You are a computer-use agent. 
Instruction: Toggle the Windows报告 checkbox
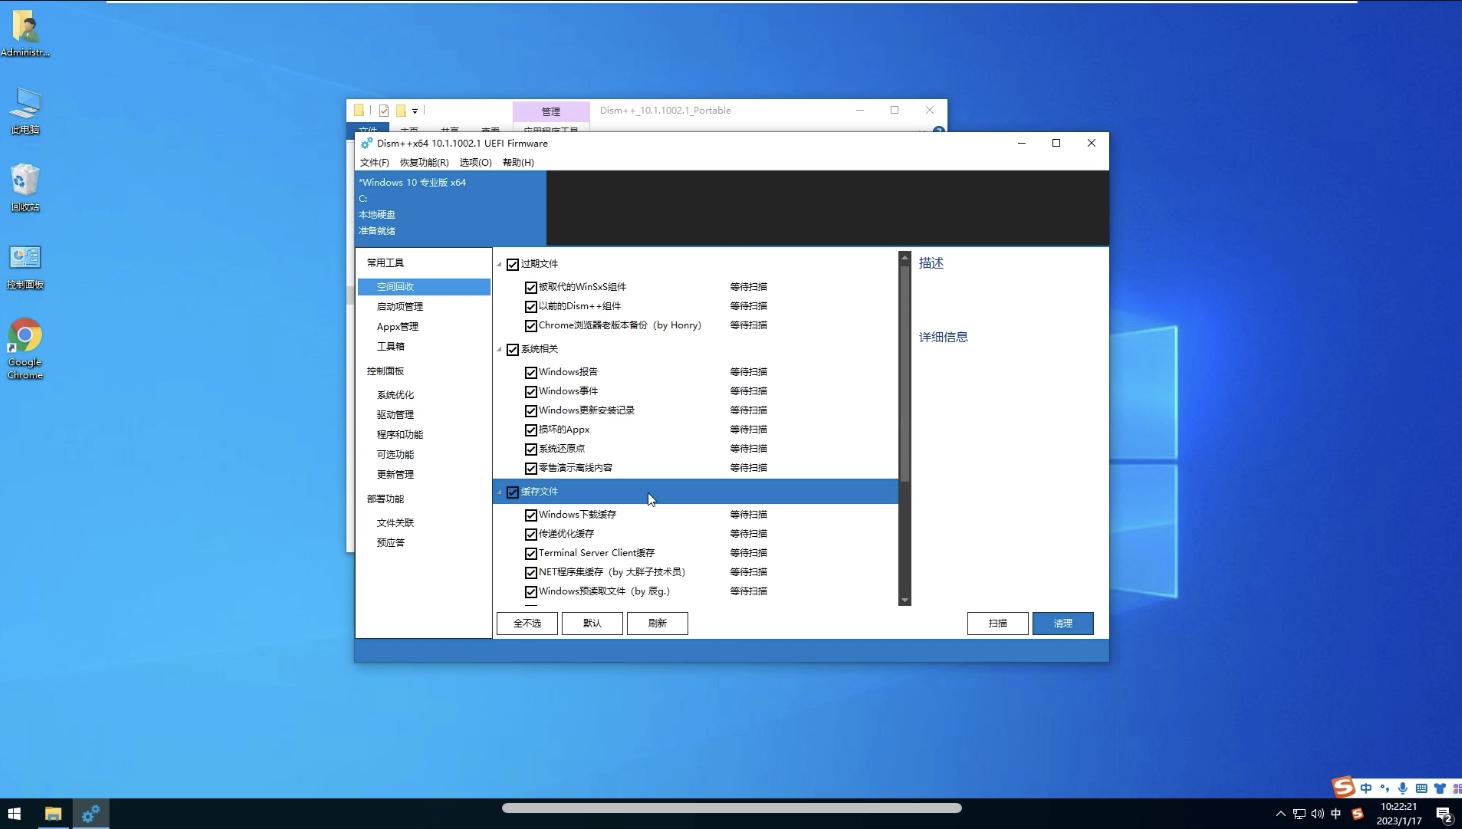pyautogui.click(x=531, y=372)
